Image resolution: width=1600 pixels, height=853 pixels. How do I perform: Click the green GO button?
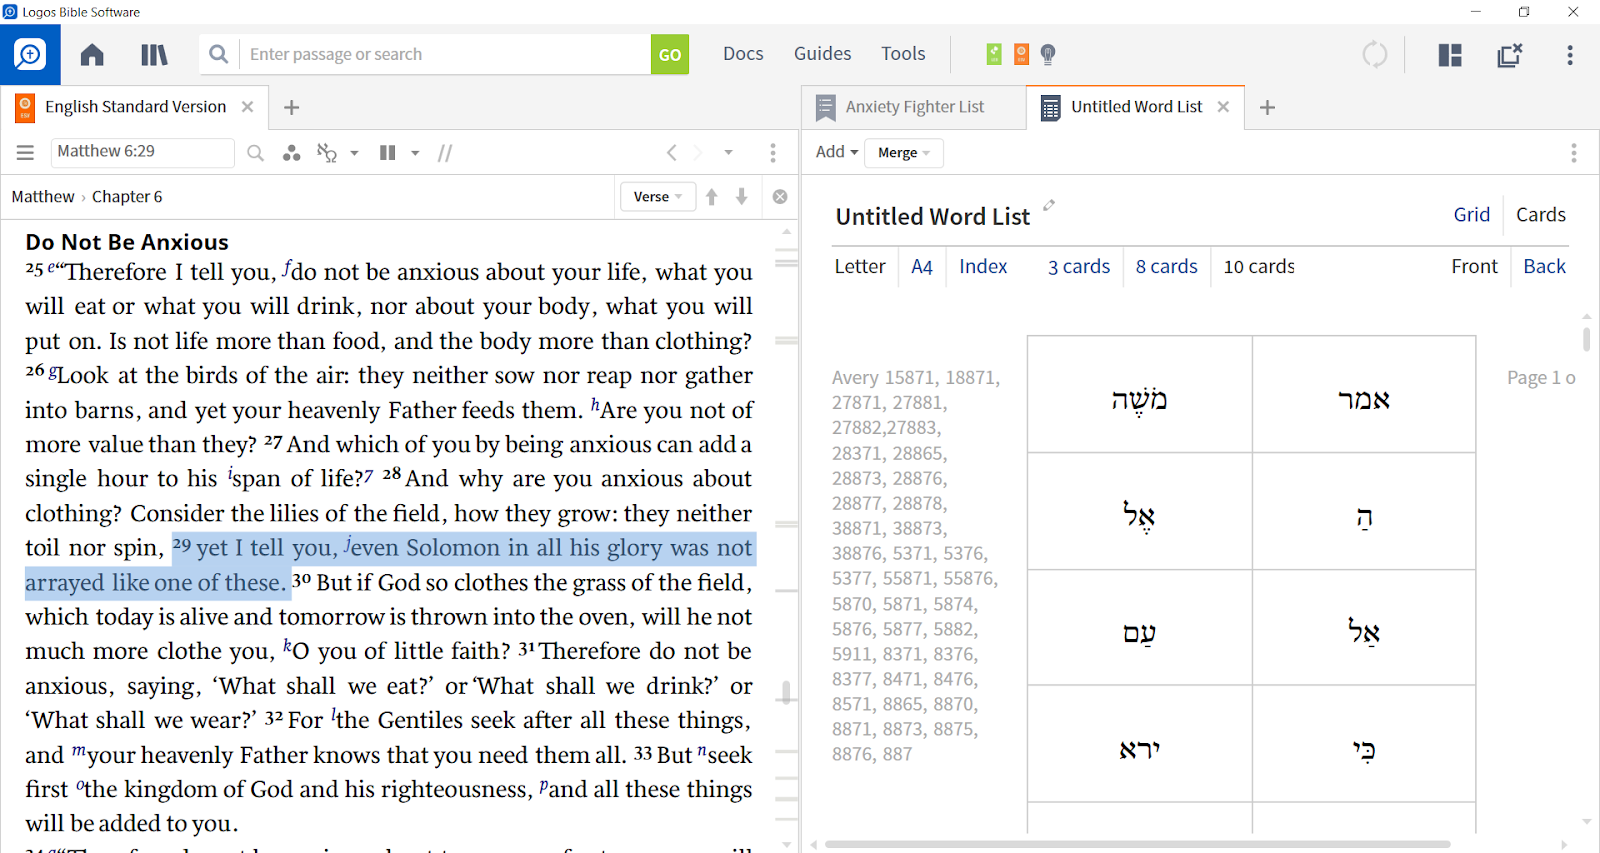(670, 54)
